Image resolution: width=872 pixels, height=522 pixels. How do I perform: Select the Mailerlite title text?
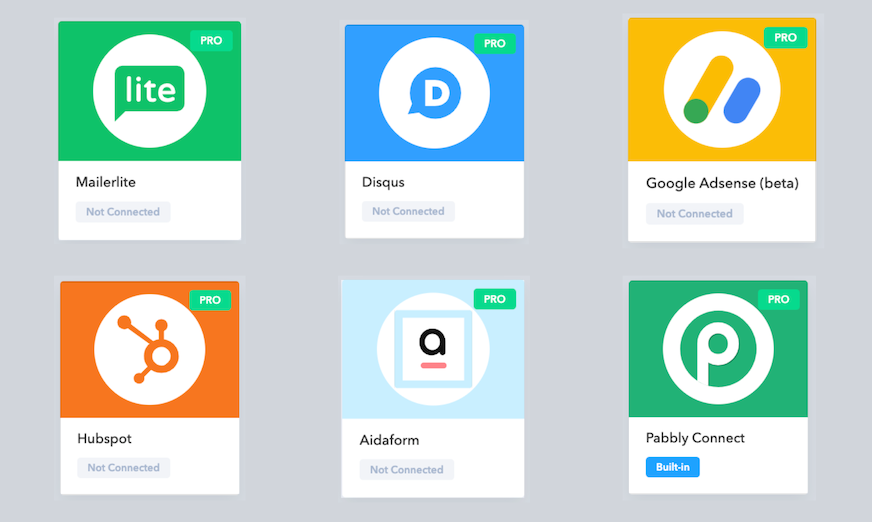click(106, 182)
